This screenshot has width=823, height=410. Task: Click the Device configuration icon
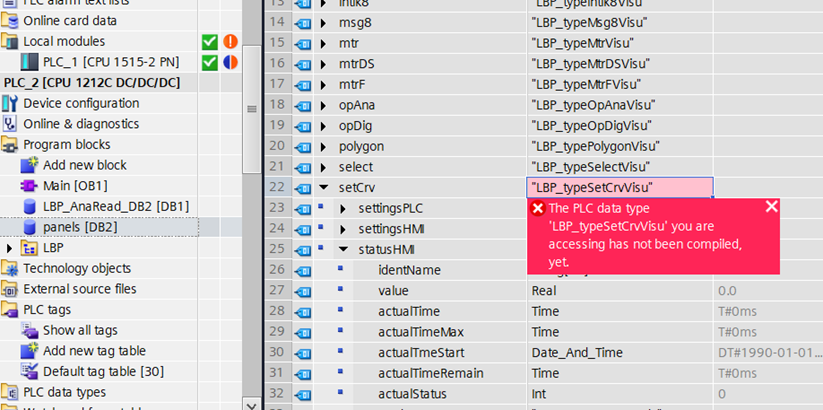click(10, 103)
